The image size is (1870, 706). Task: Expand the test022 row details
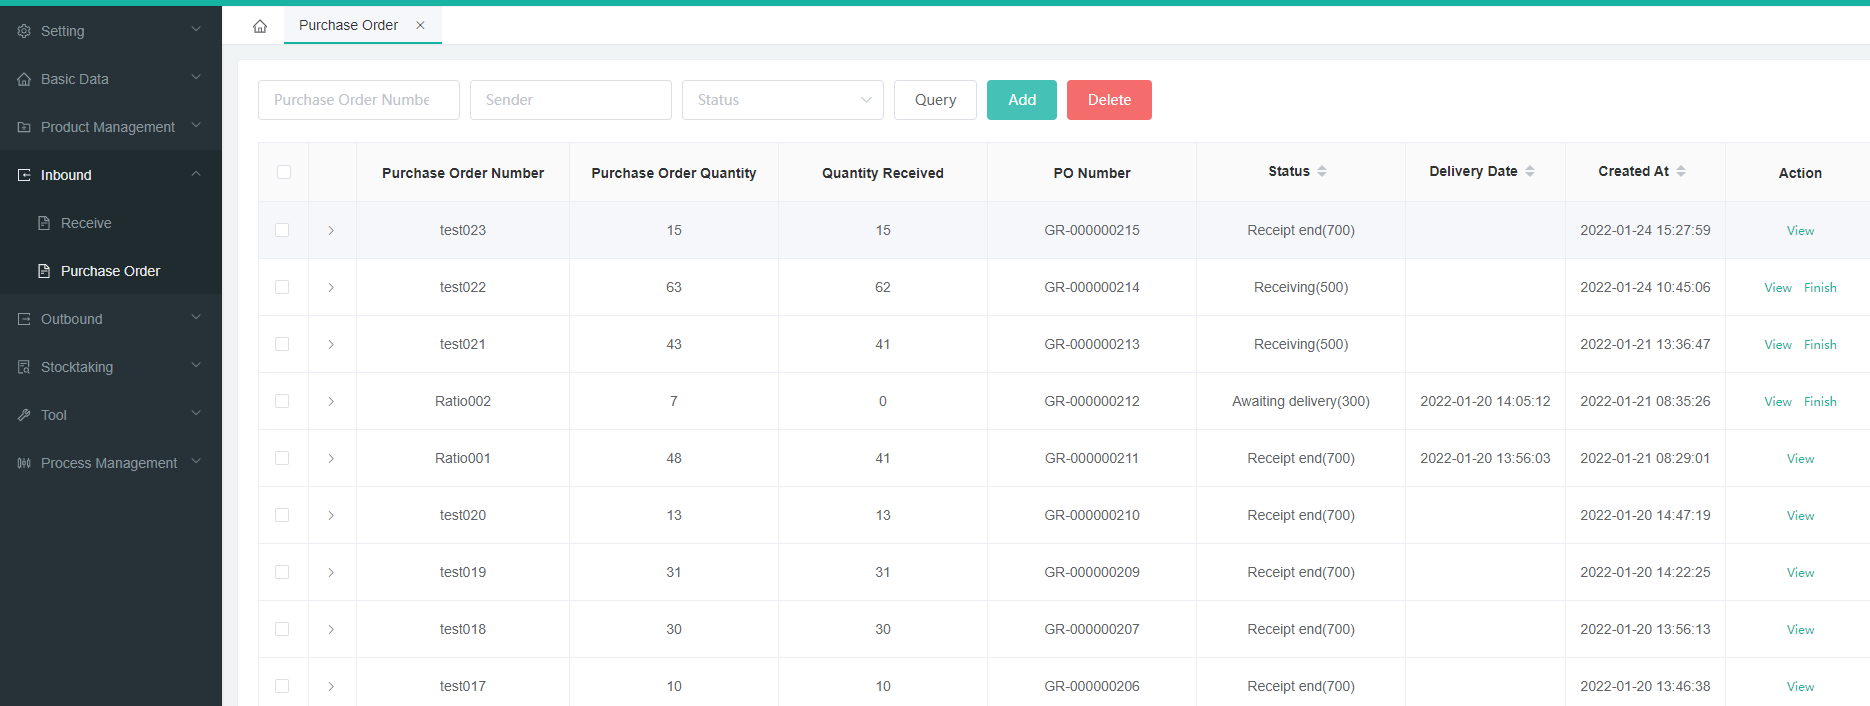(331, 288)
